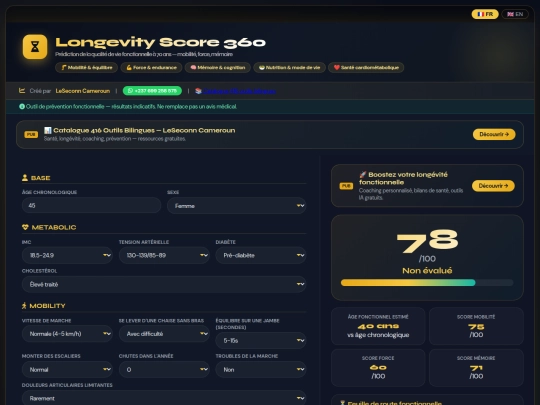Select the Mémoire & cognition tag
This screenshot has height=405, width=540.
pyautogui.click(x=217, y=68)
